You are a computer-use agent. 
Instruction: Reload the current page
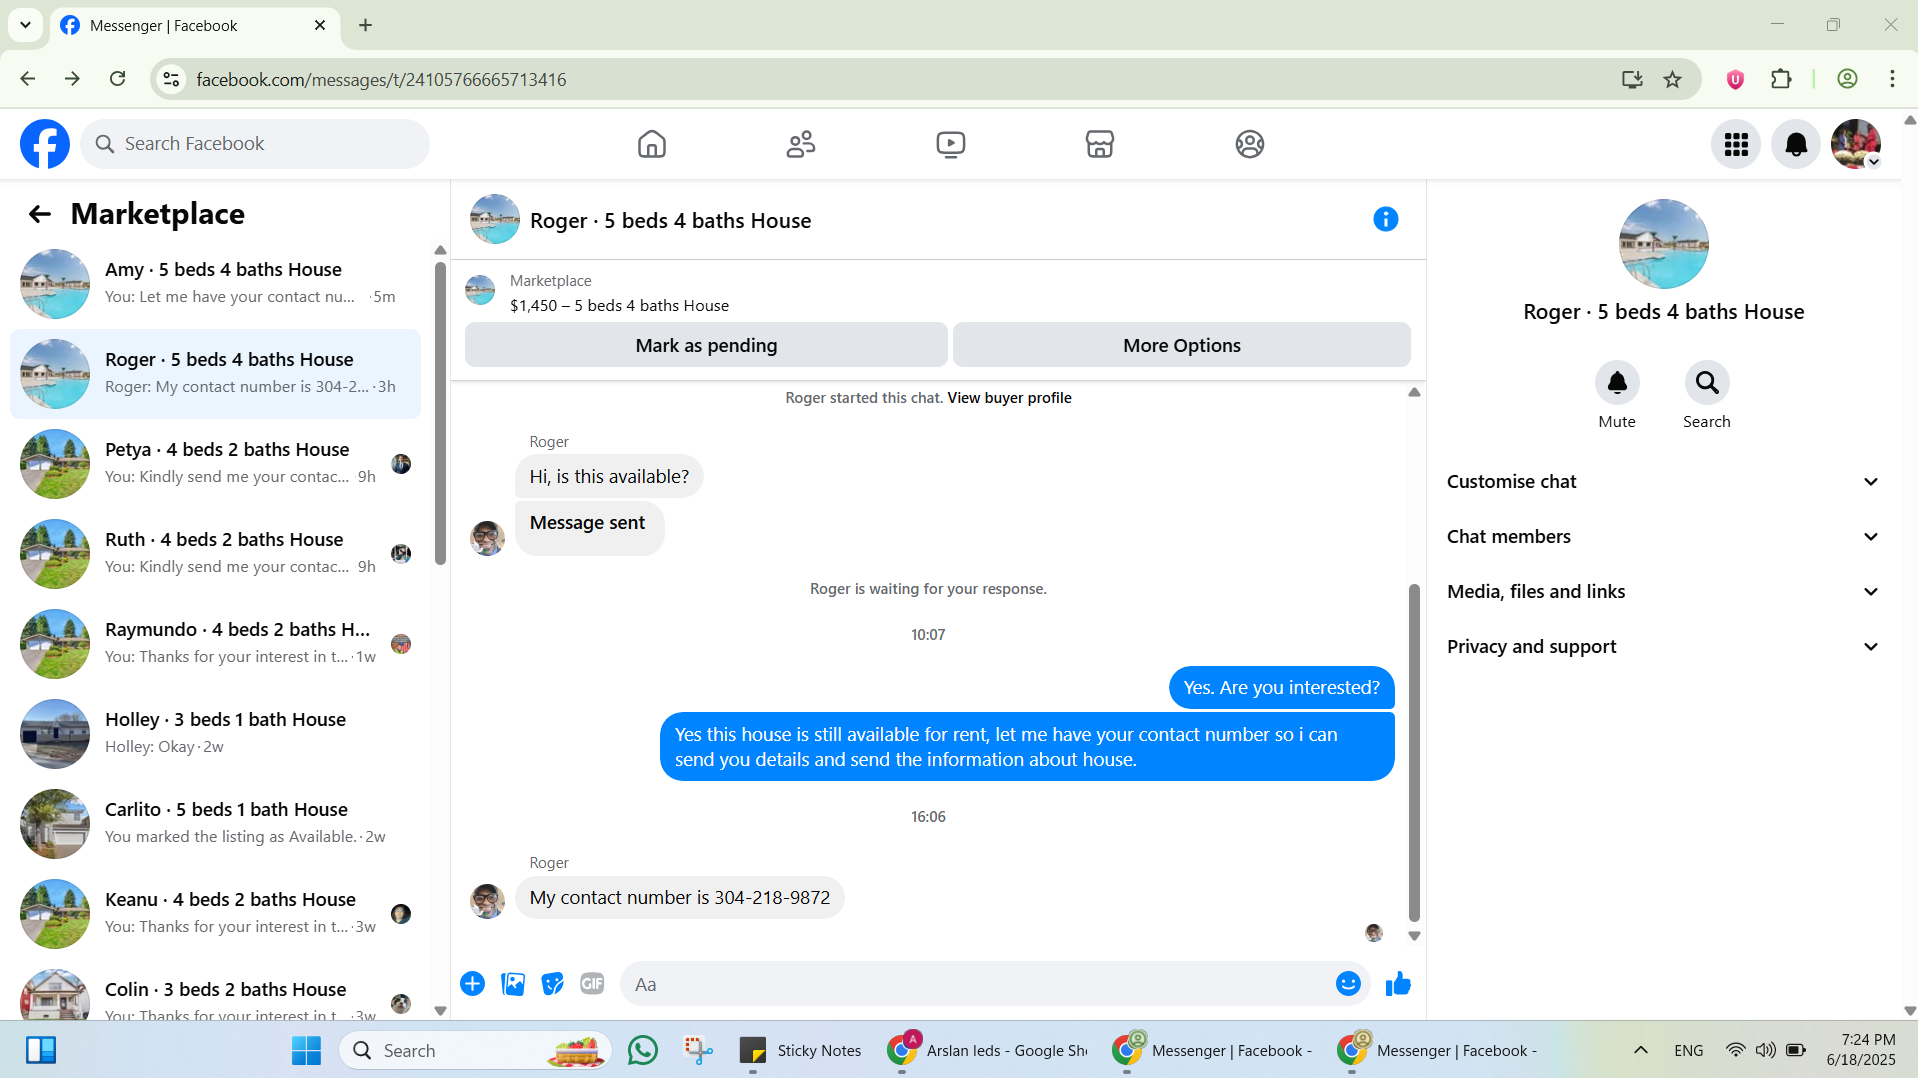117,79
